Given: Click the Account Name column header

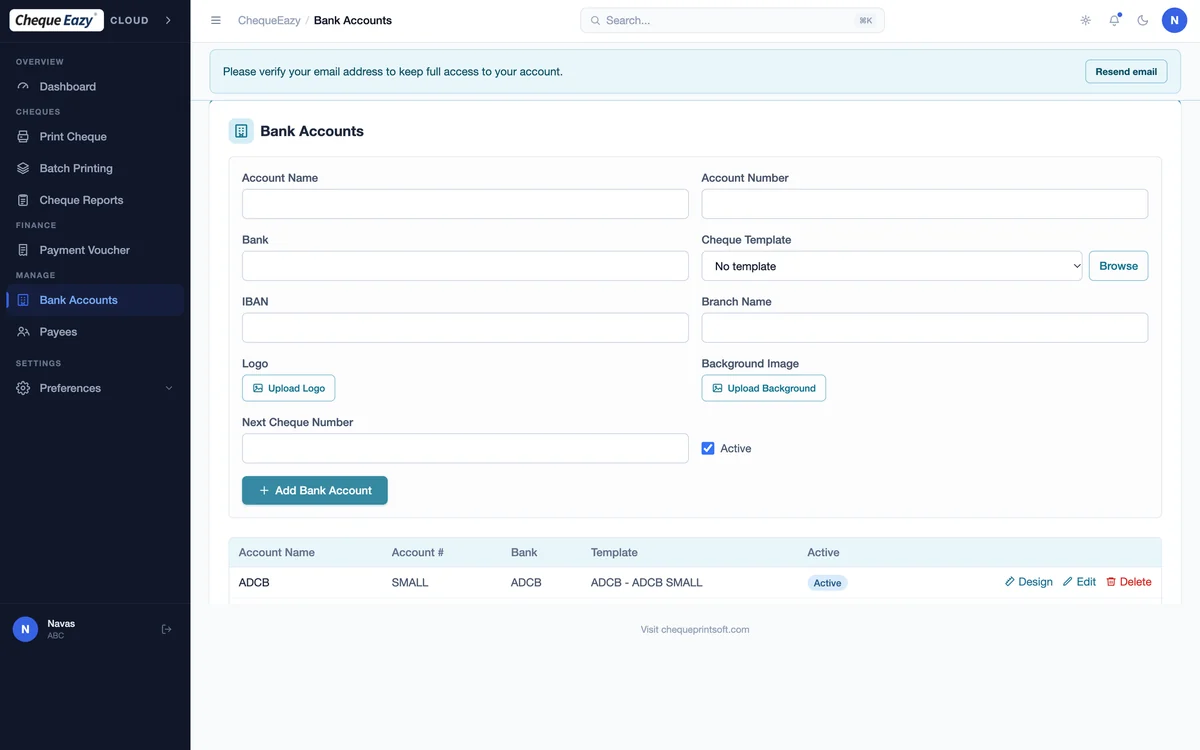Looking at the screenshot, I should click(277, 552).
